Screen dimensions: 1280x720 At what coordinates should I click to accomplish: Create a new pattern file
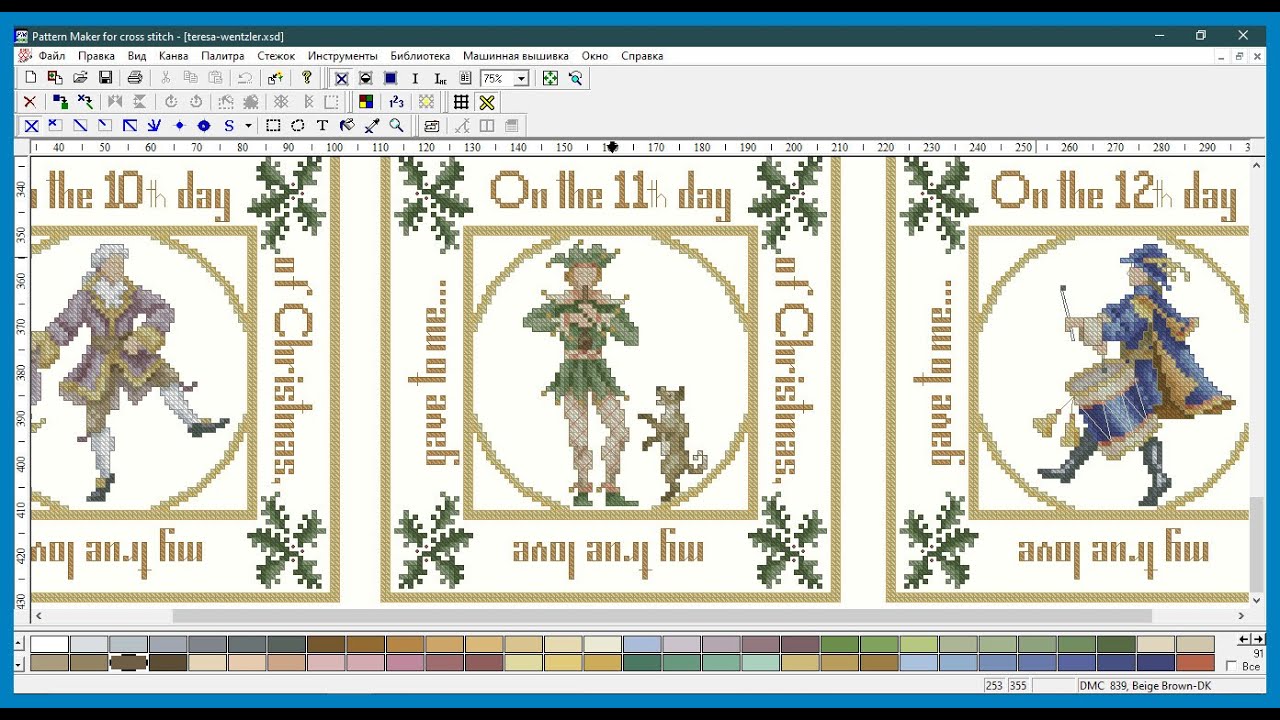point(31,78)
